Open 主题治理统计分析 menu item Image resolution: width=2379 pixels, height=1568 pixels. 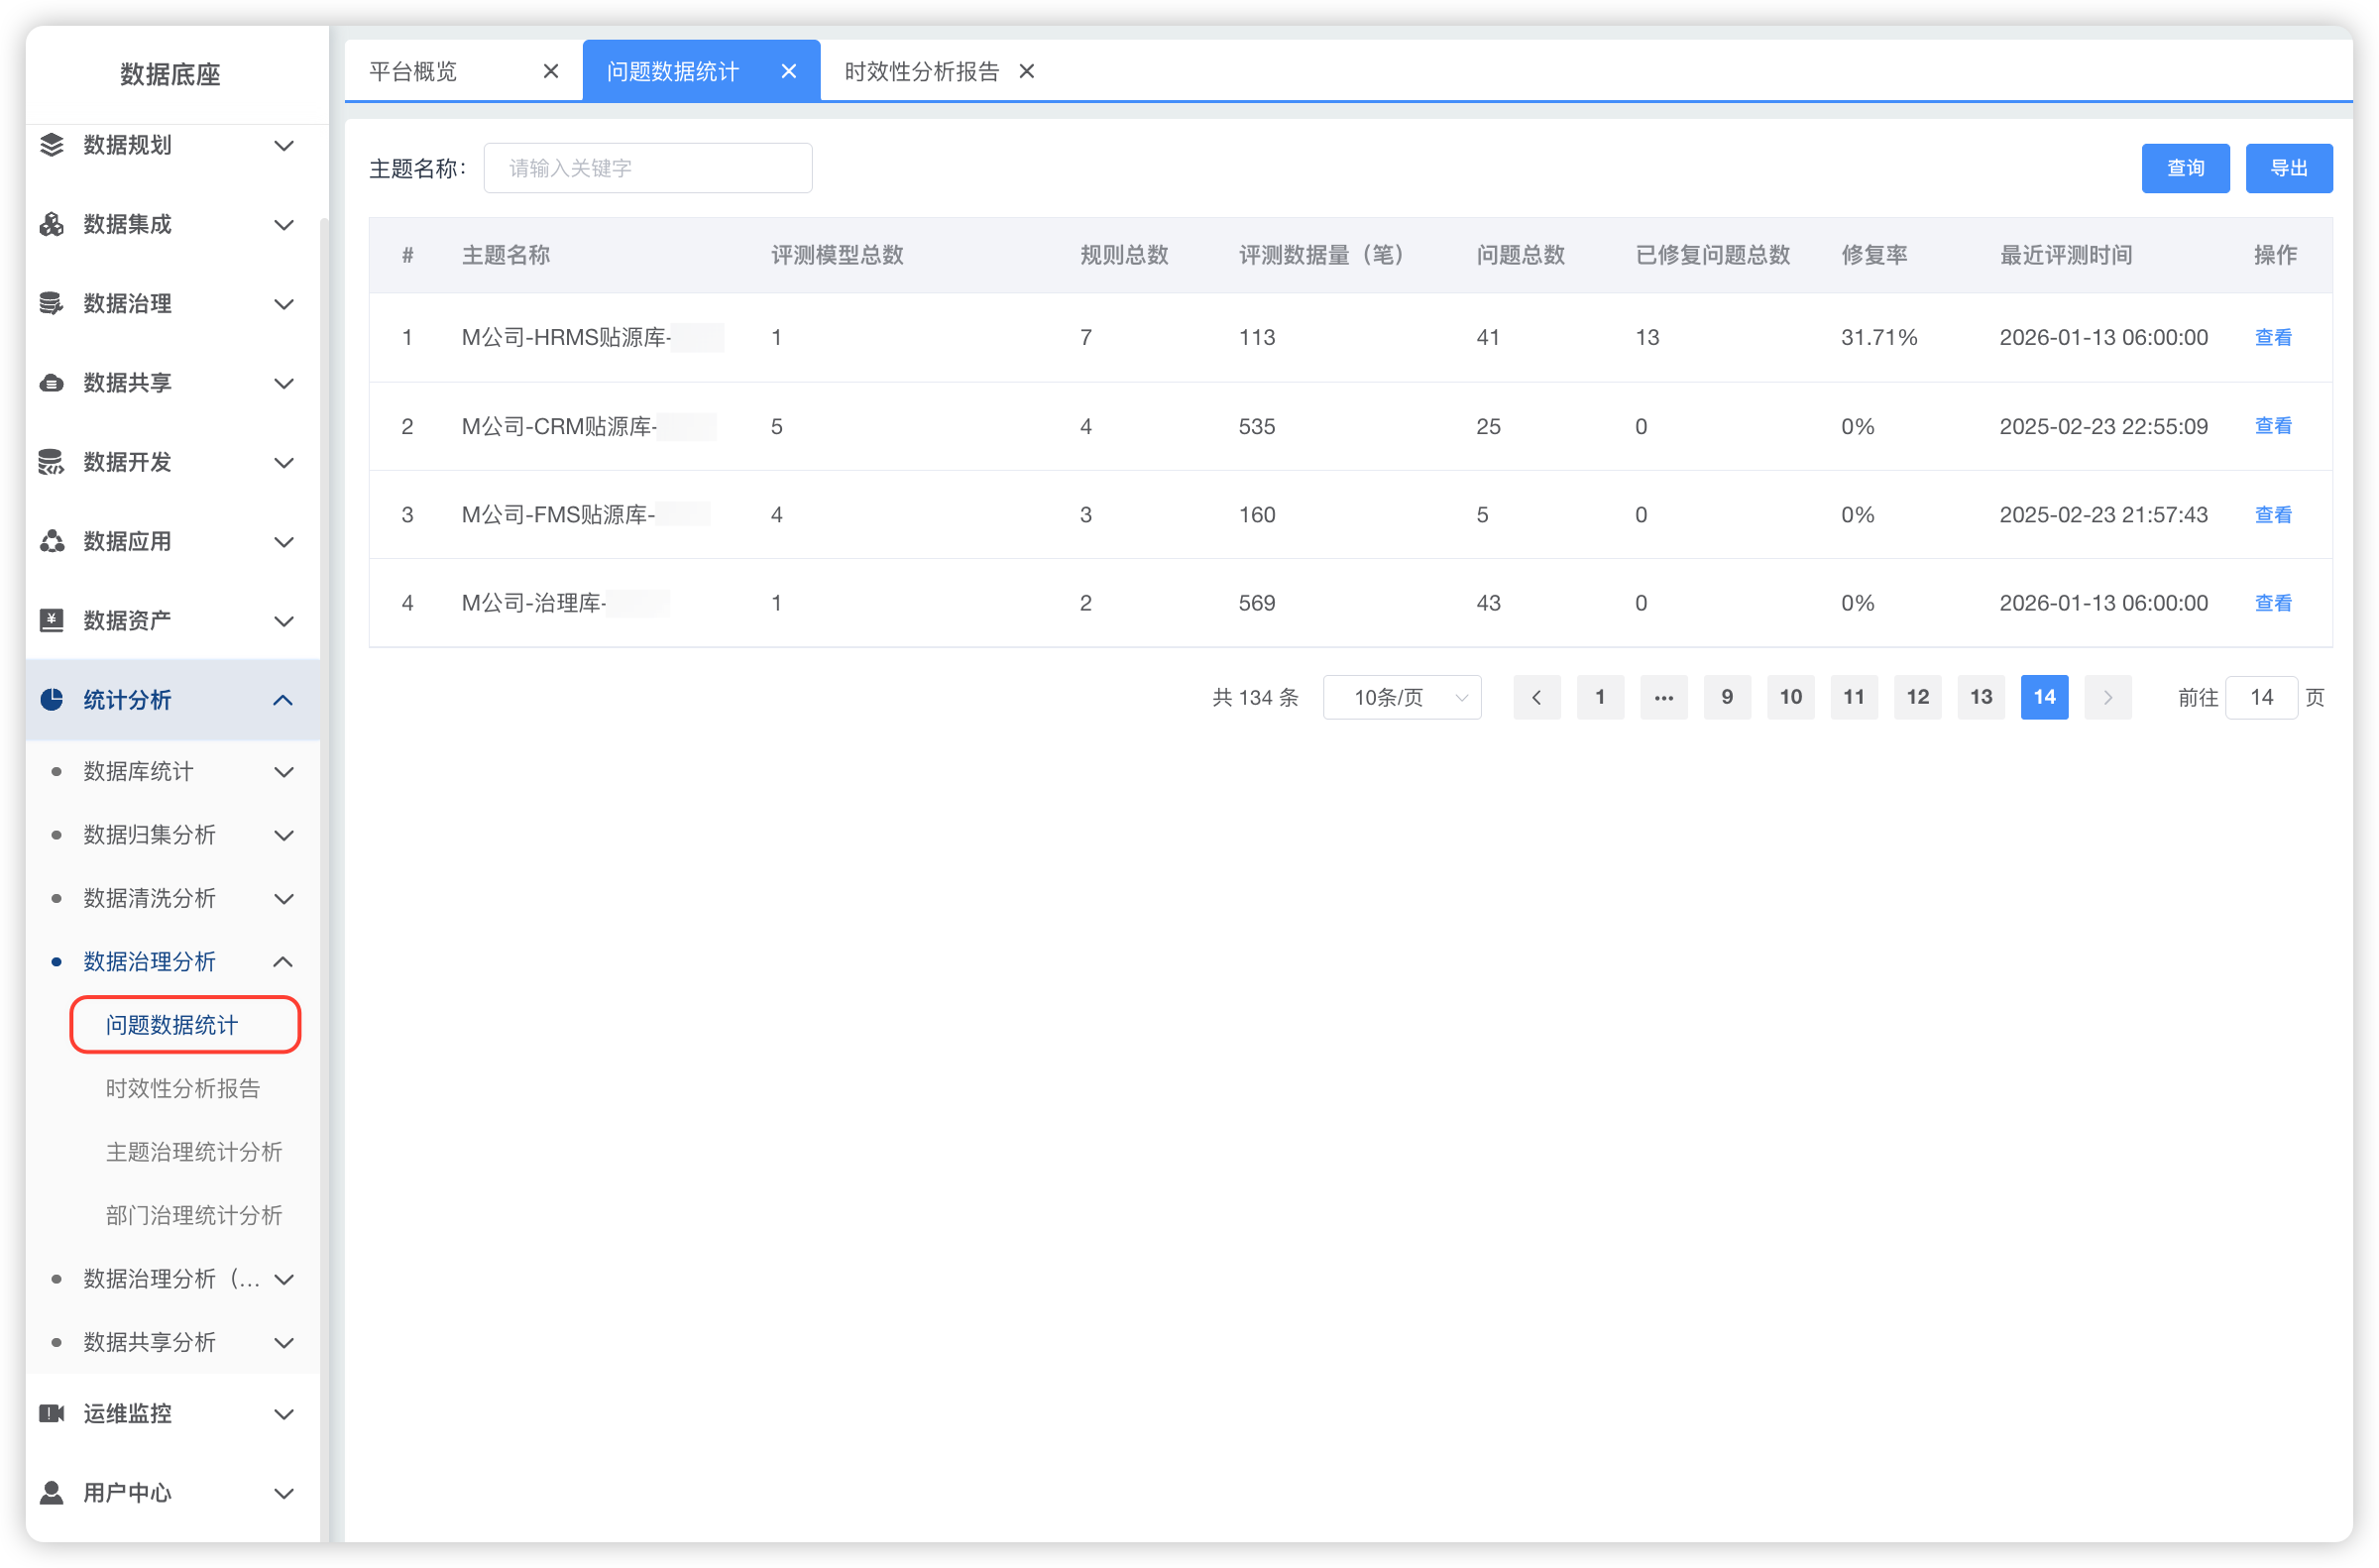pos(194,1151)
